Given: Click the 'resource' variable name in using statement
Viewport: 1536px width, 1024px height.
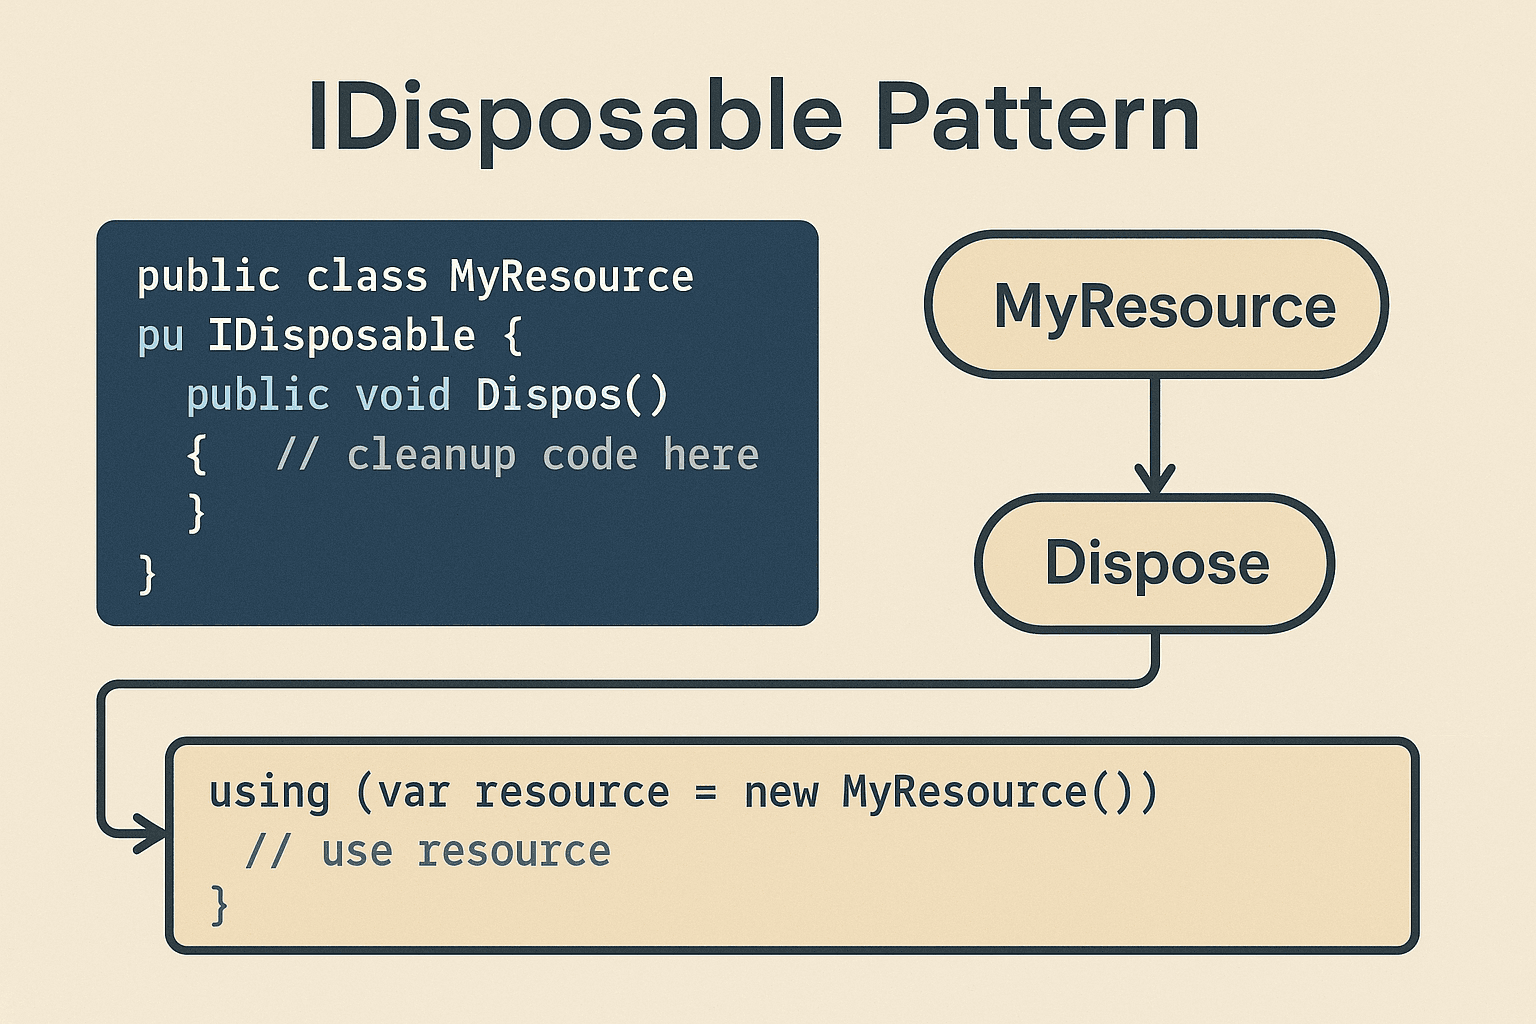Looking at the screenshot, I should [x=571, y=793].
